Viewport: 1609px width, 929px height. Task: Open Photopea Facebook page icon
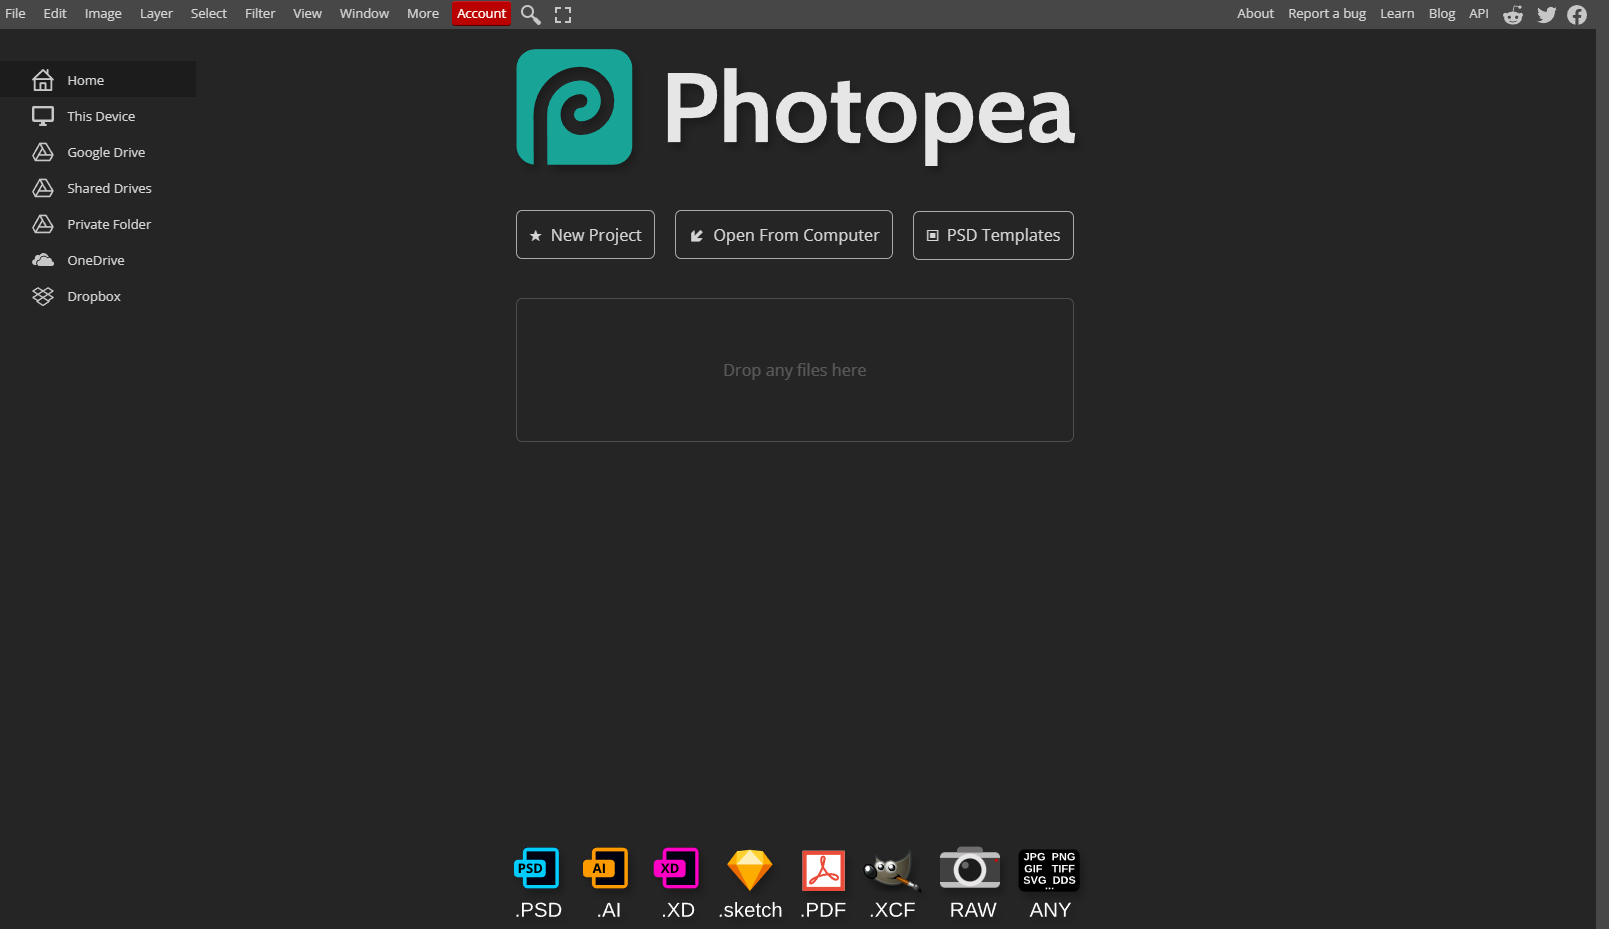(x=1577, y=15)
